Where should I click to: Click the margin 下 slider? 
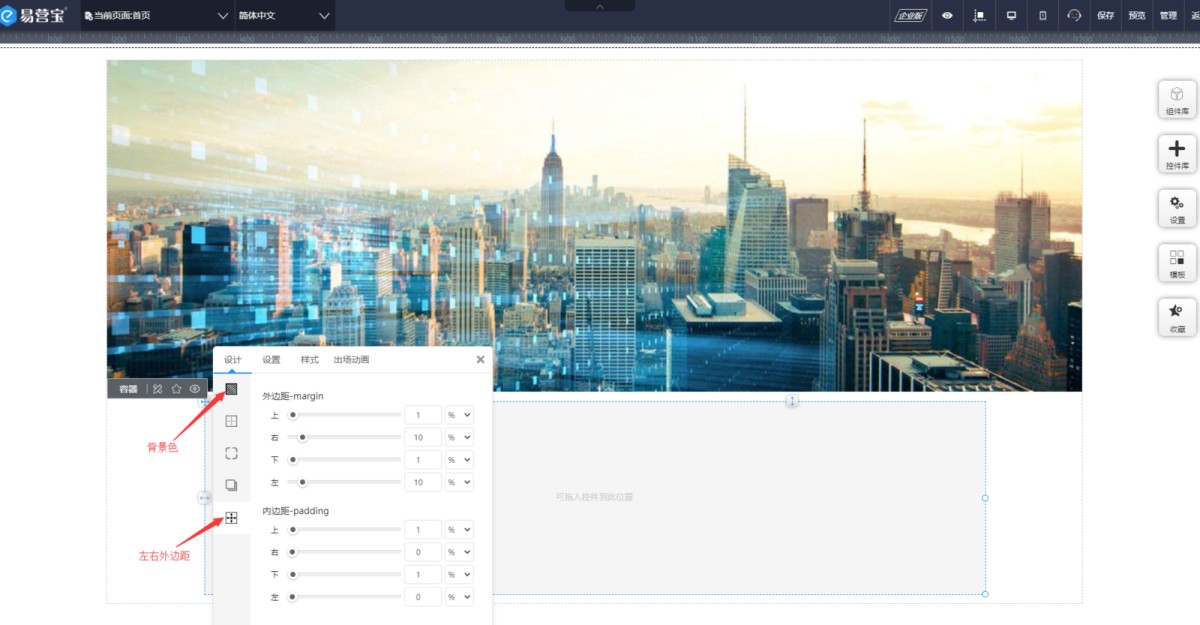pos(344,460)
